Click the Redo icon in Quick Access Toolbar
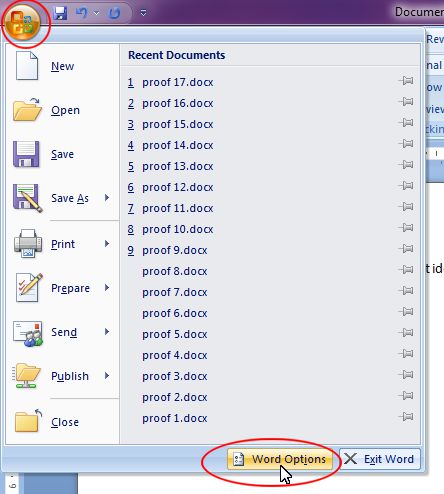The width and height of the screenshot is (444, 494). pyautogui.click(x=114, y=13)
